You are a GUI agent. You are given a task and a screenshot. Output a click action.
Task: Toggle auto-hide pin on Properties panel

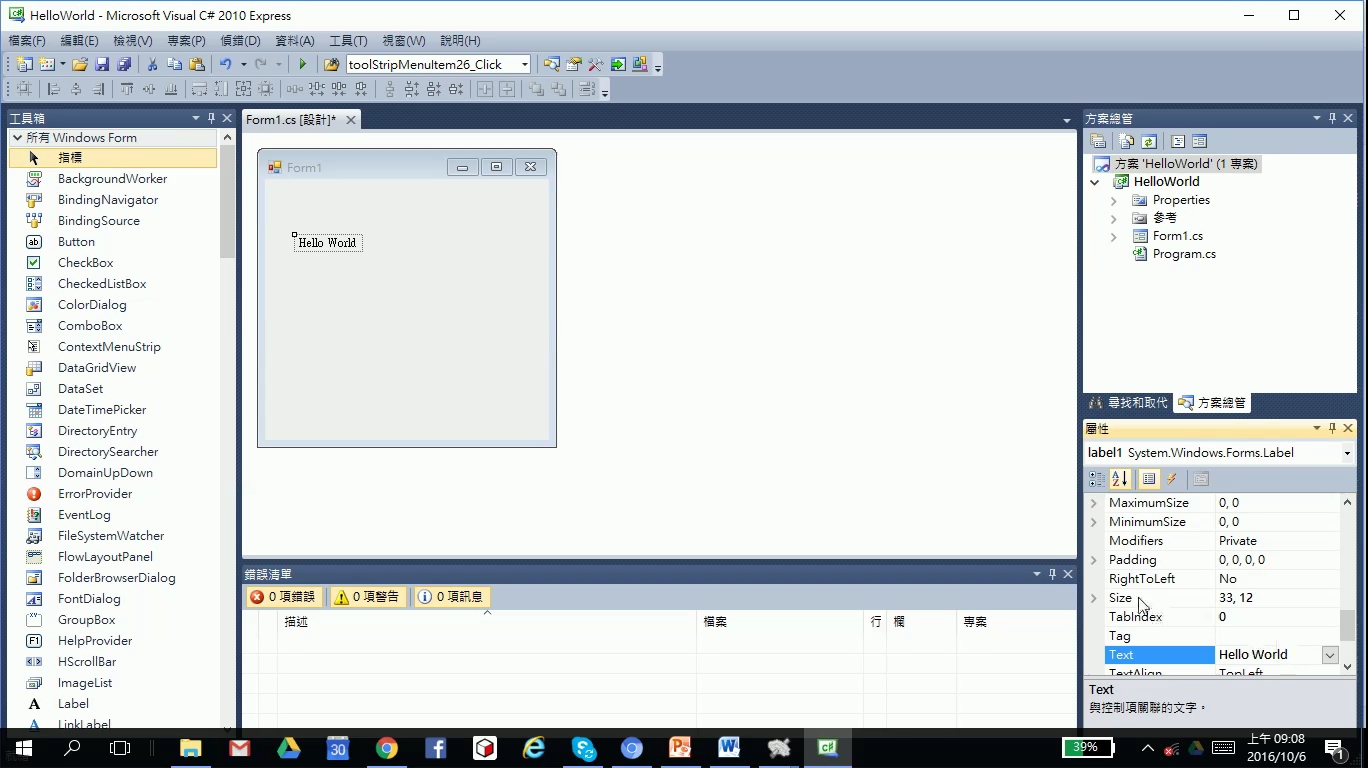tap(1332, 428)
